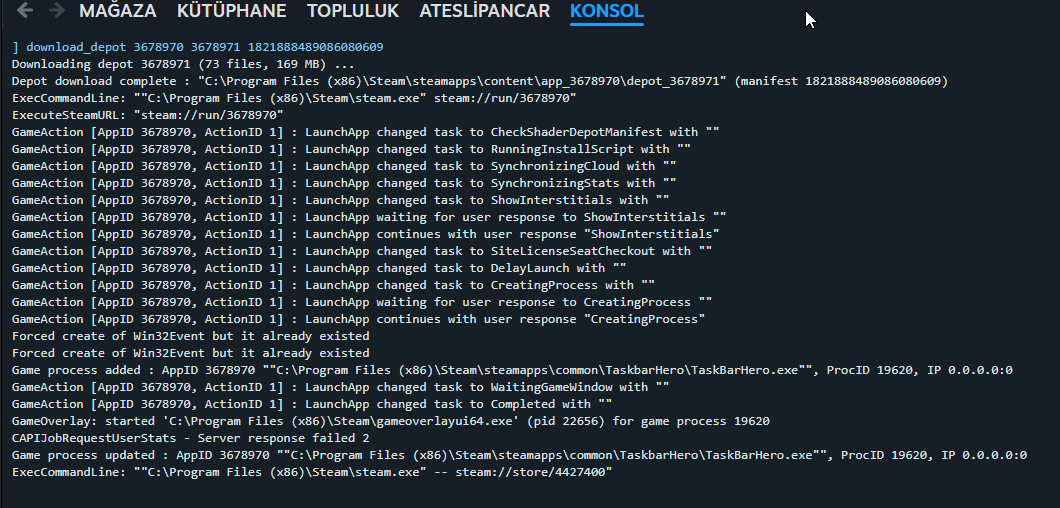This screenshot has height=508, width=1060.
Task: Click the GameOverlay started line
Action: 391,421
